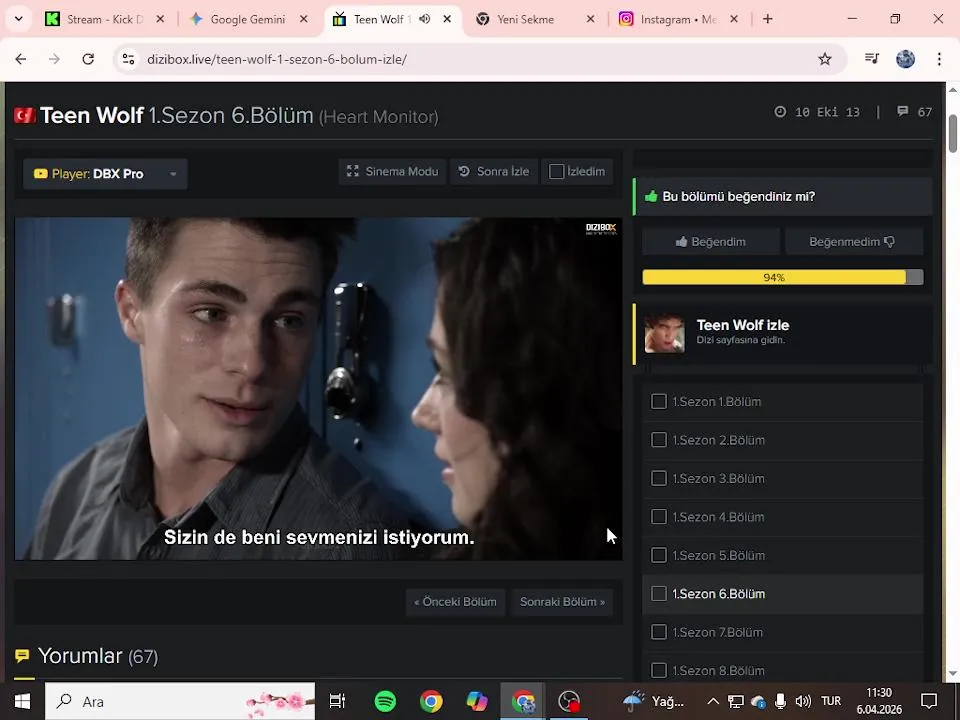
Task: Open Spotify from the taskbar
Action: [x=385, y=701]
